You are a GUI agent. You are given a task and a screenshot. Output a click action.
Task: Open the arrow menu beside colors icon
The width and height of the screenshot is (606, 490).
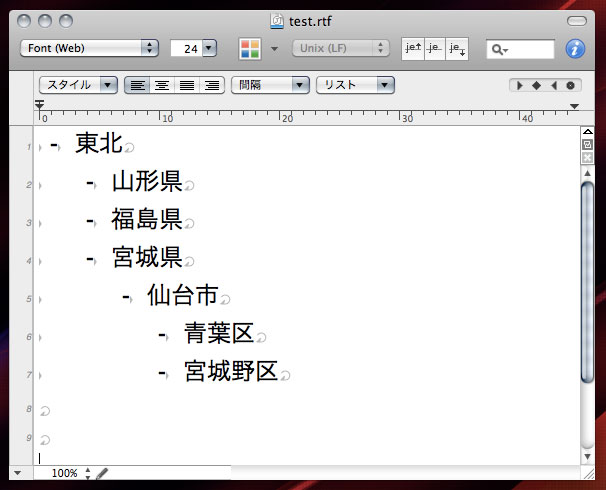point(274,49)
